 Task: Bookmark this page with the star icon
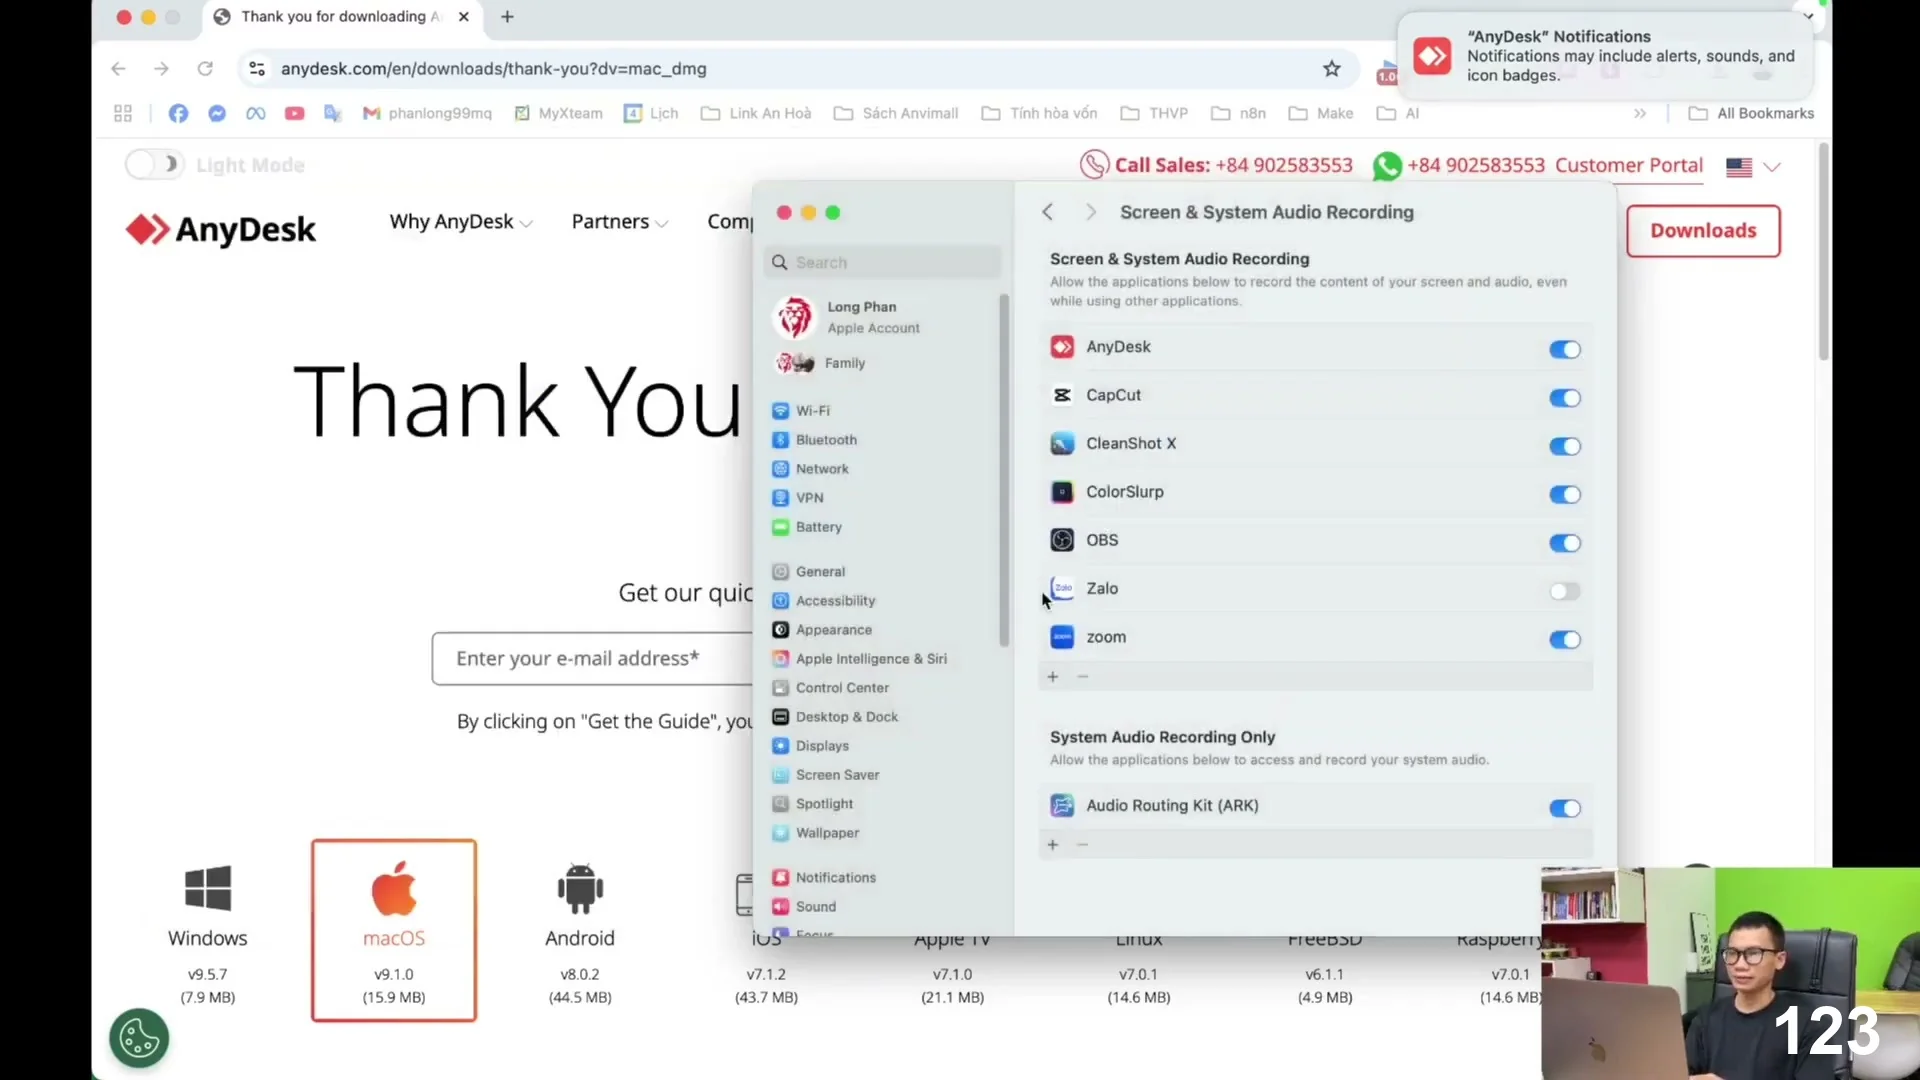tap(1331, 69)
